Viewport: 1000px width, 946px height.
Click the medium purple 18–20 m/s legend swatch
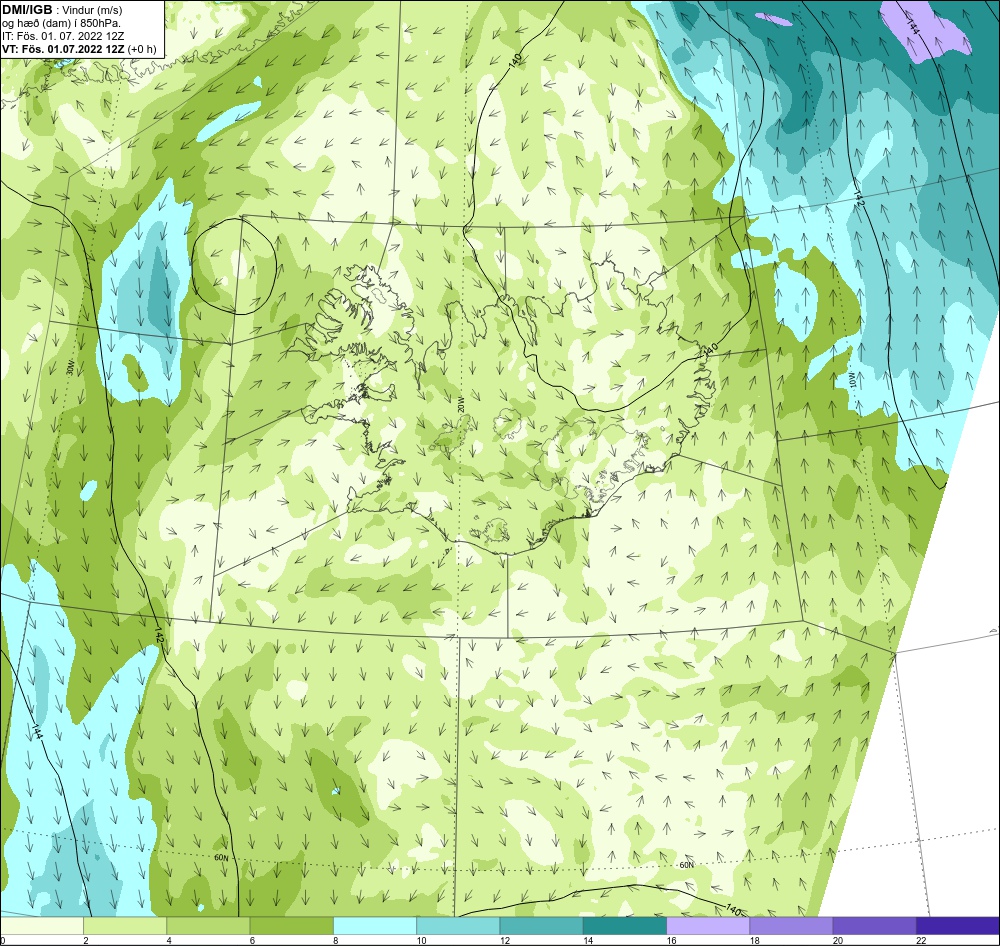pos(791,925)
